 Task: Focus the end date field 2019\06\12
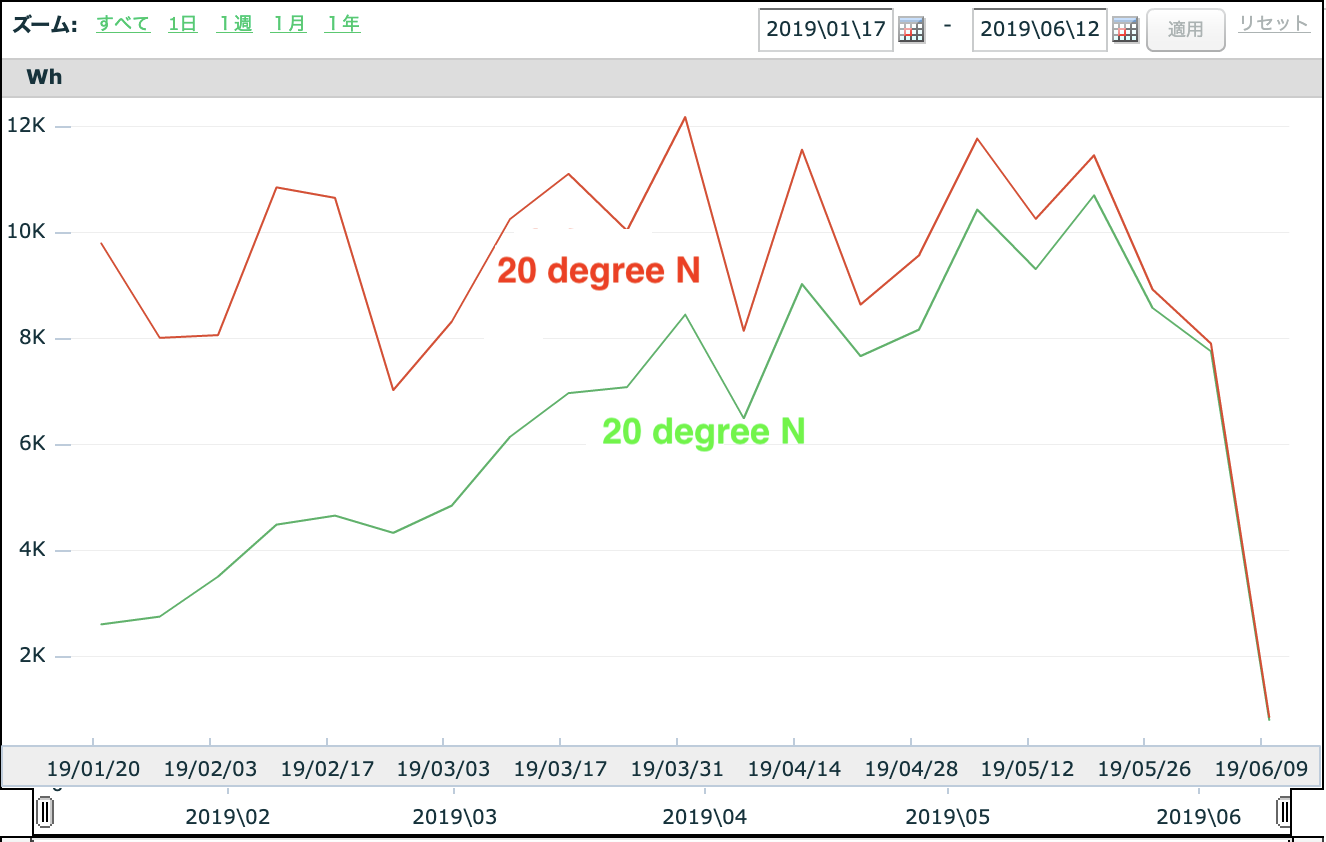point(1039,30)
